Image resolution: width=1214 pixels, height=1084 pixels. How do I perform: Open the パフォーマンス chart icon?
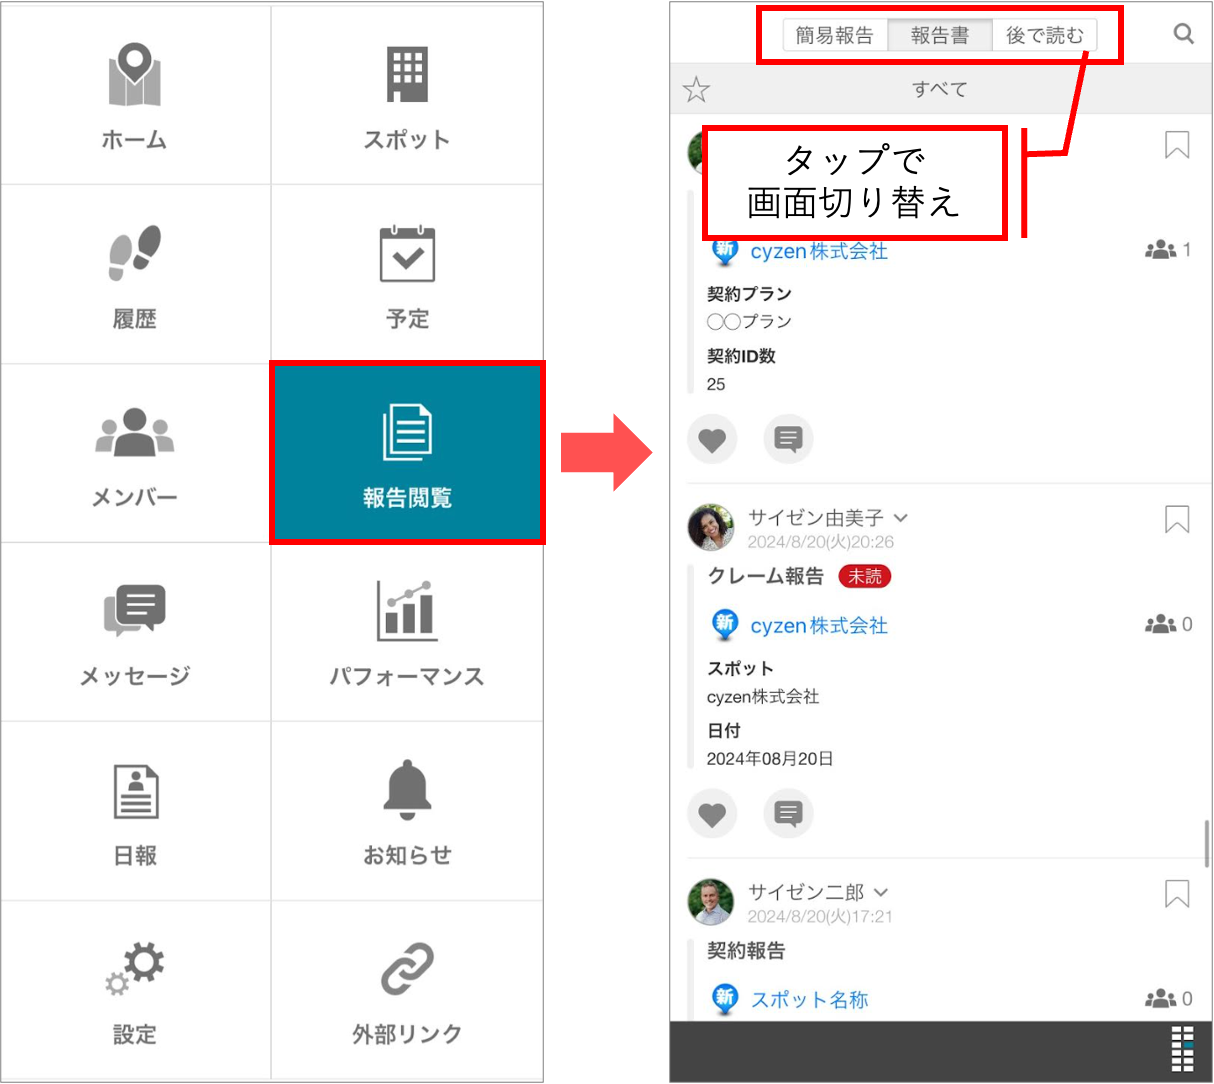[x=407, y=611]
